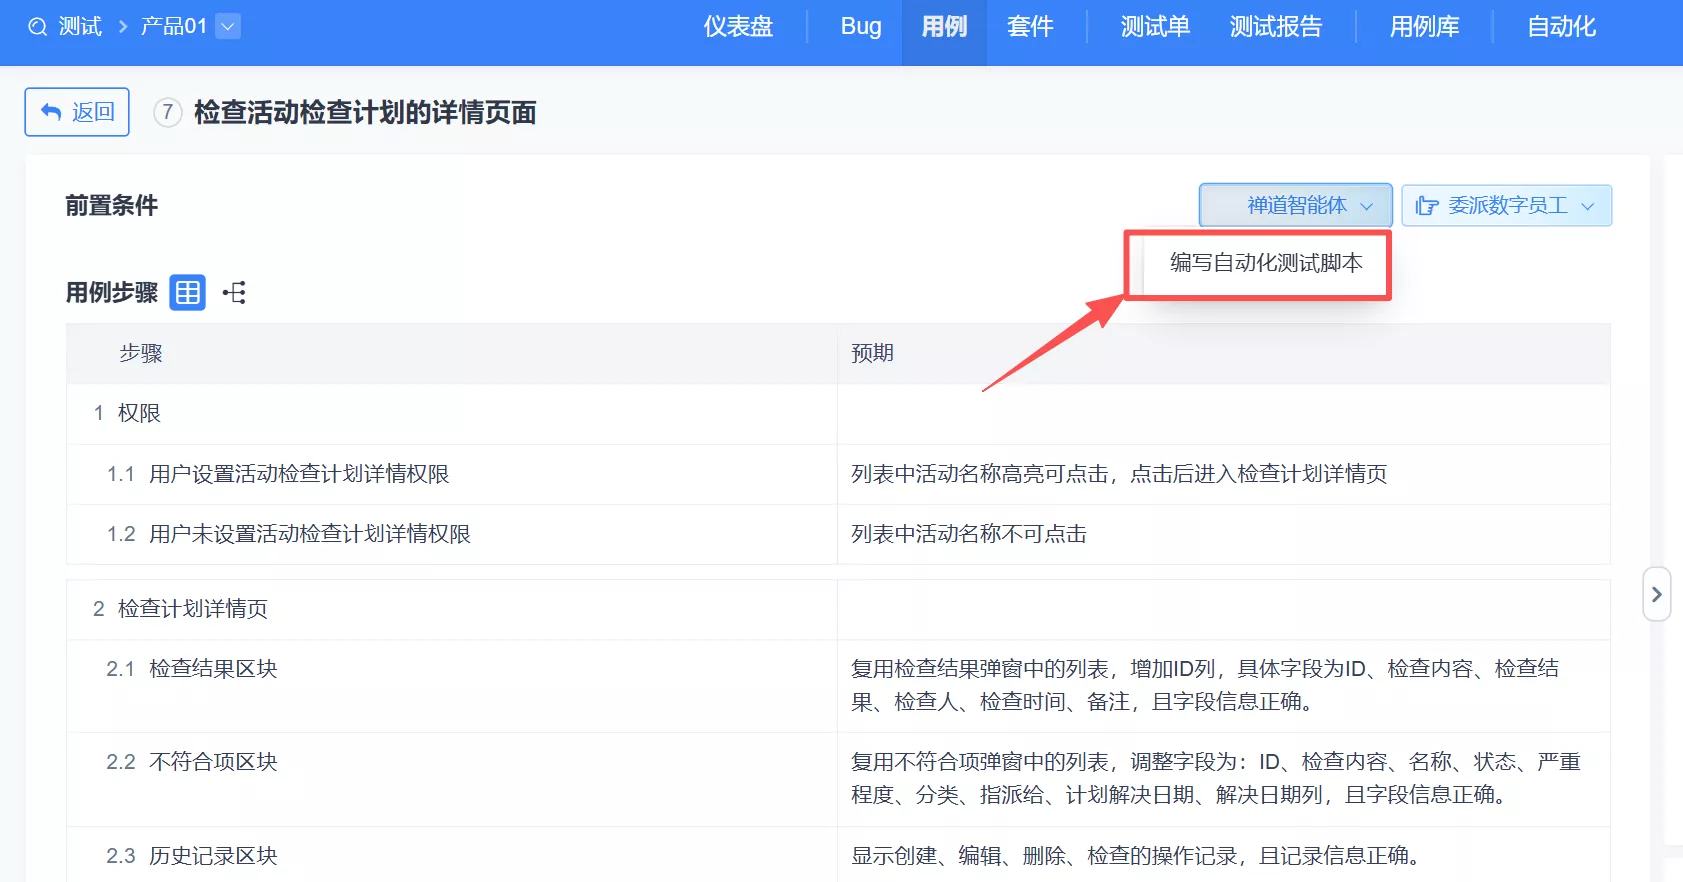Click the case ID 7 badge
The width and height of the screenshot is (1683, 882).
(167, 112)
